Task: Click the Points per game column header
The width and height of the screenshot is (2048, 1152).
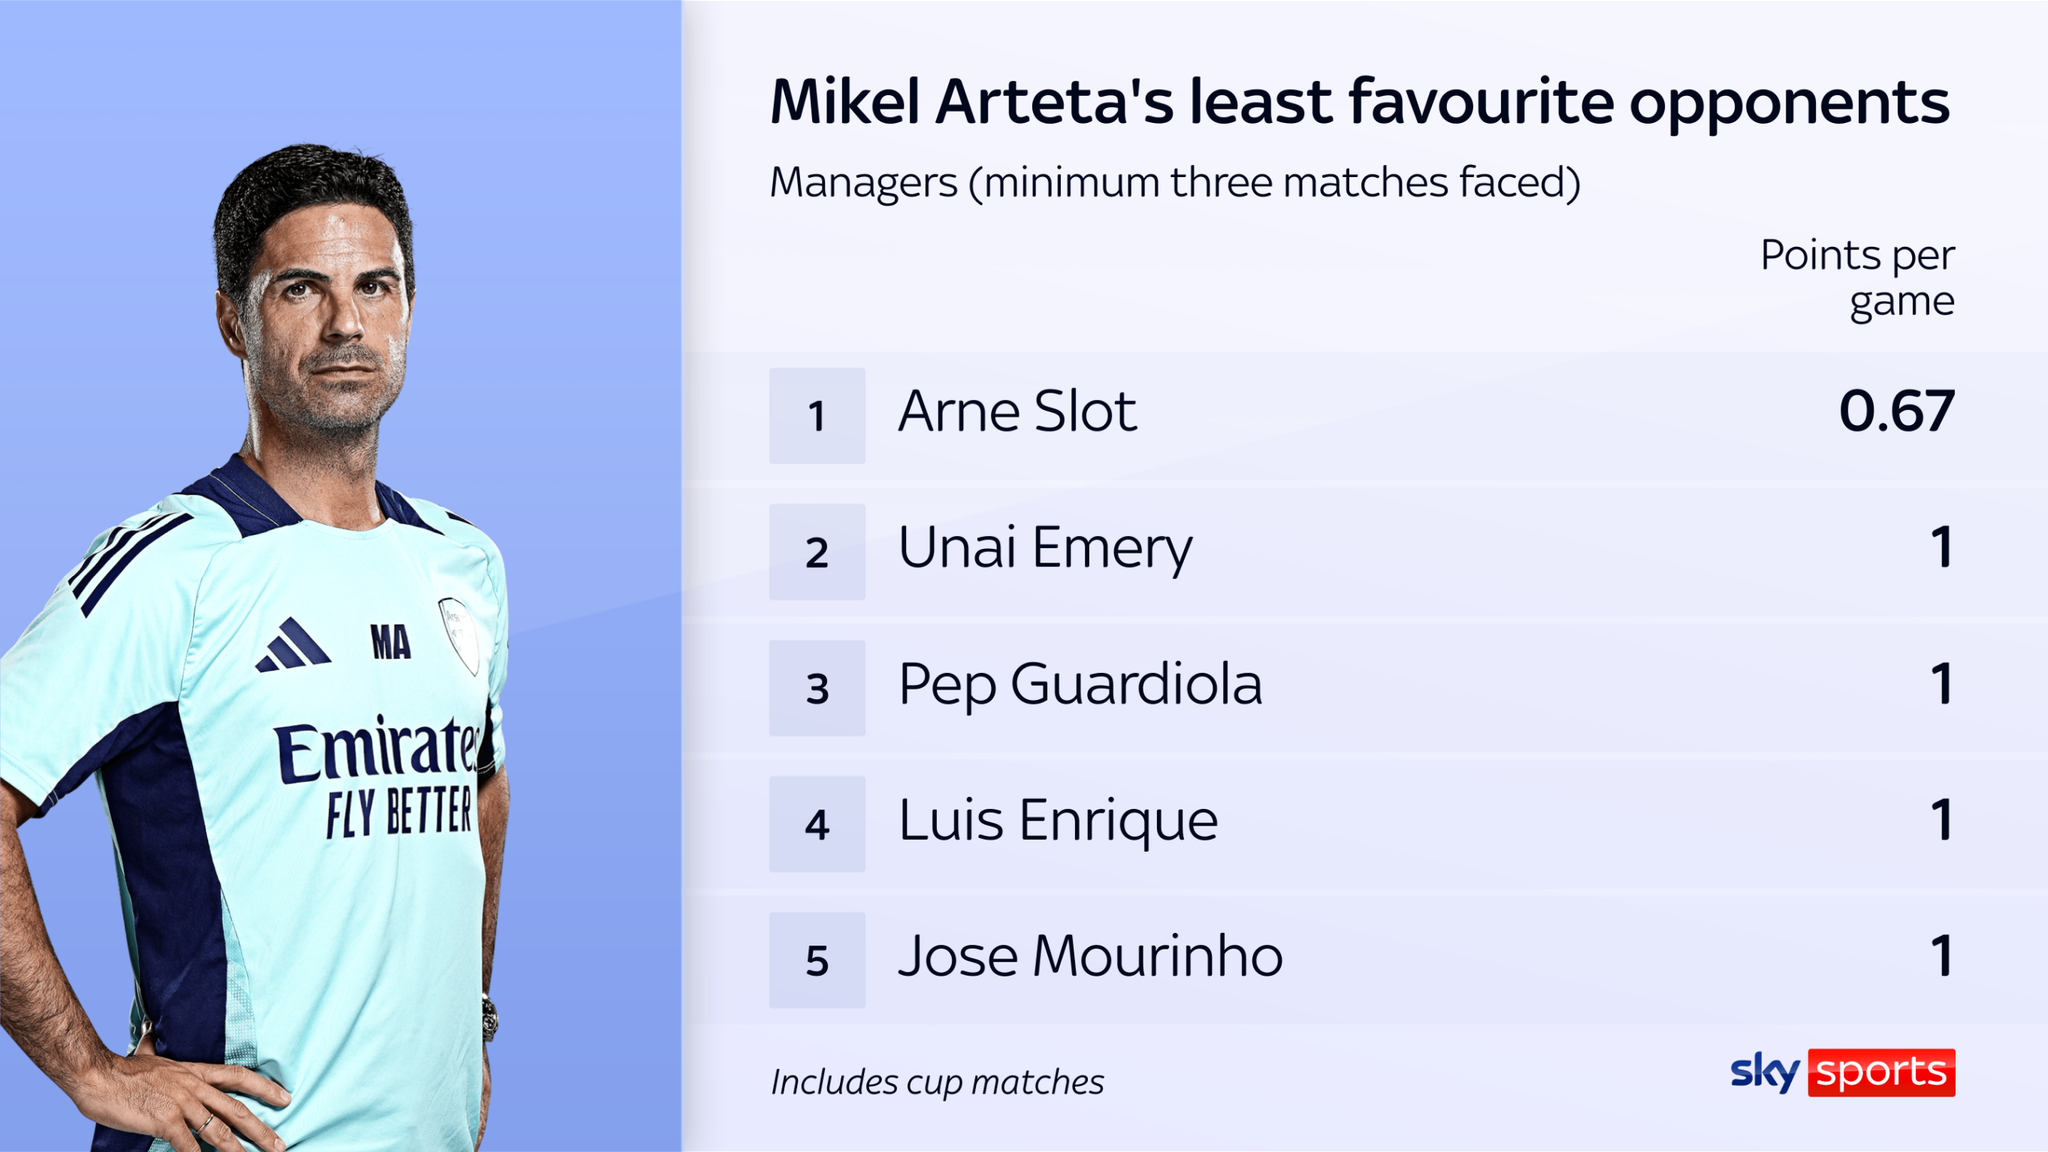Action: 1857,278
